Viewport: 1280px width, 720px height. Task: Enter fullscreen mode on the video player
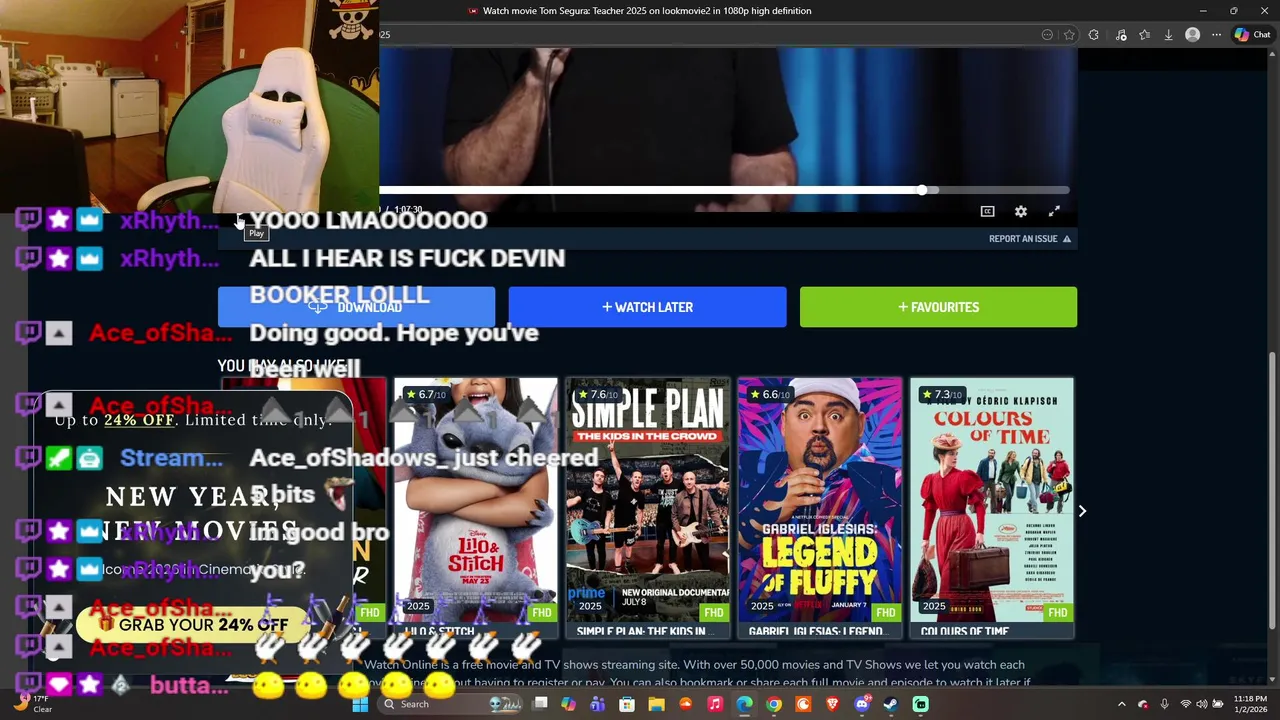point(1054,211)
